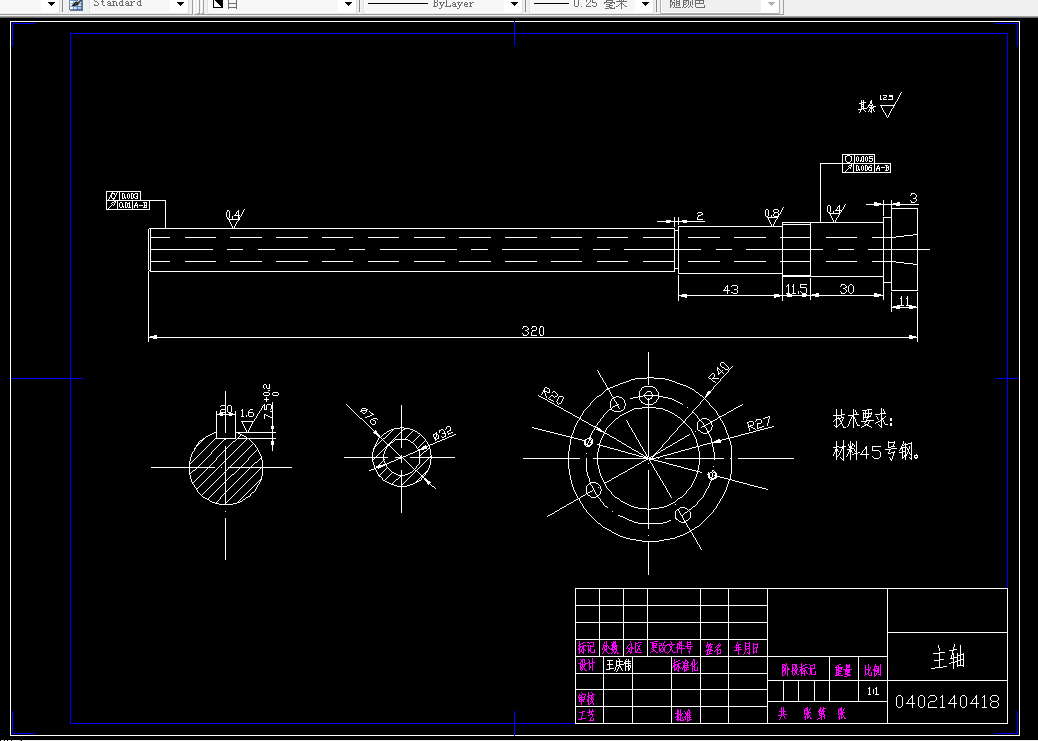Click the 重量 label
The width and height of the screenshot is (1038, 741).
(x=843, y=671)
